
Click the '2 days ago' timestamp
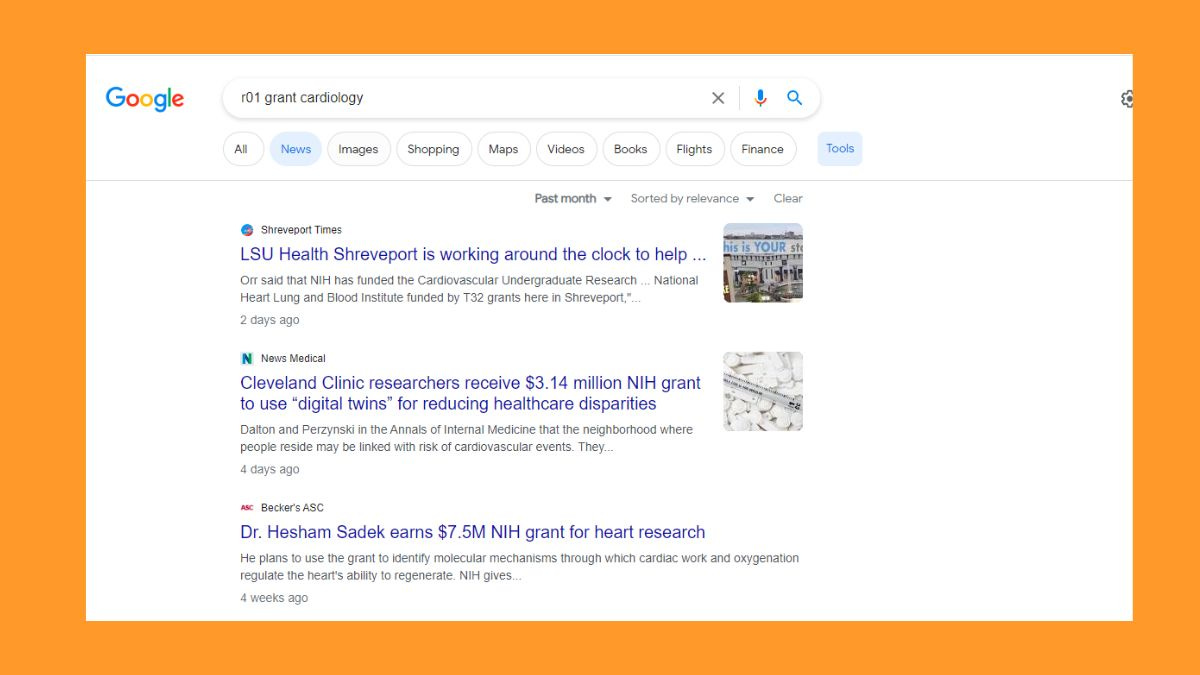(x=270, y=320)
